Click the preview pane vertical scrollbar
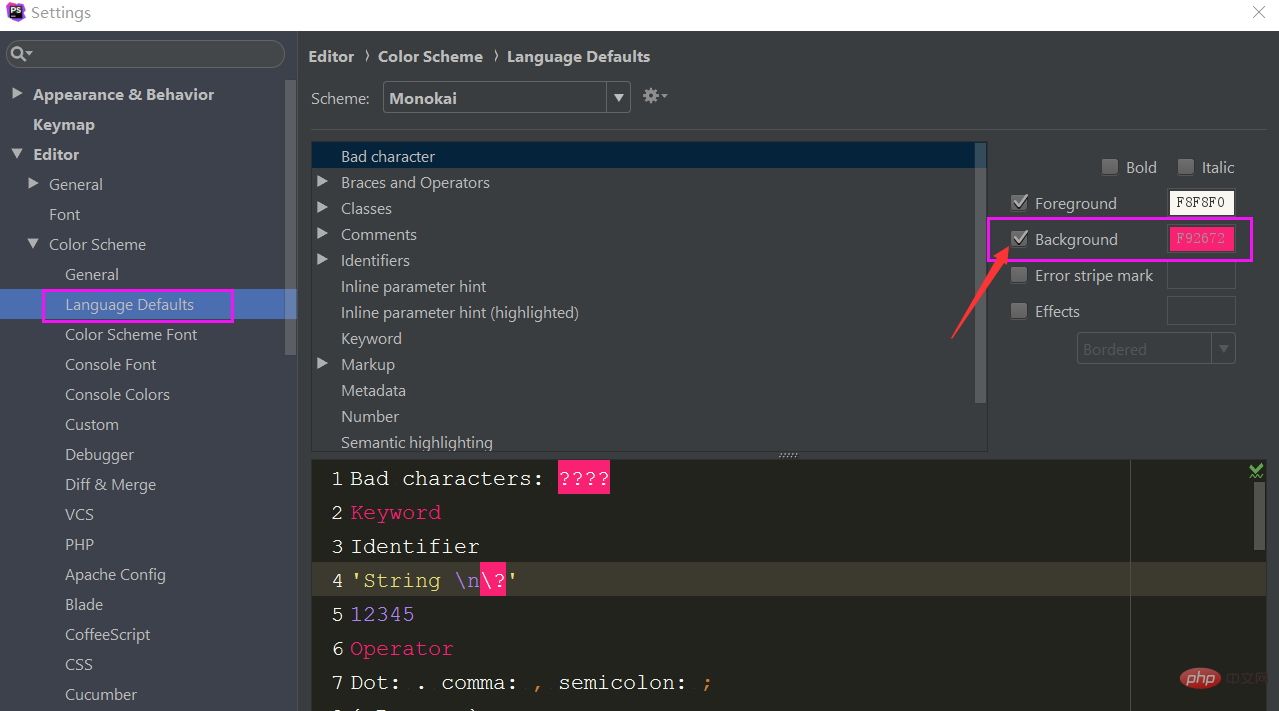 click(x=1260, y=516)
